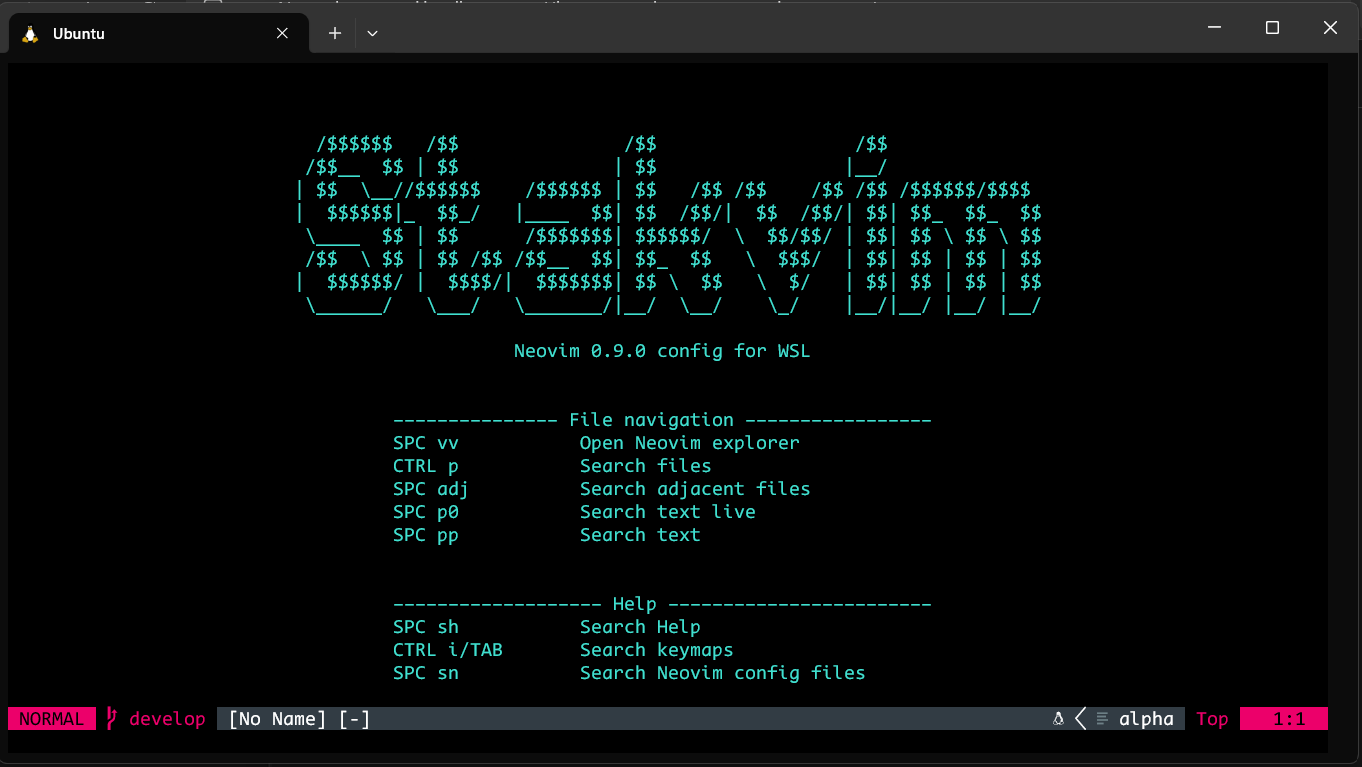1362x767 pixels.
Task: Click the SPC pp shortcut text
Action: 426,534
